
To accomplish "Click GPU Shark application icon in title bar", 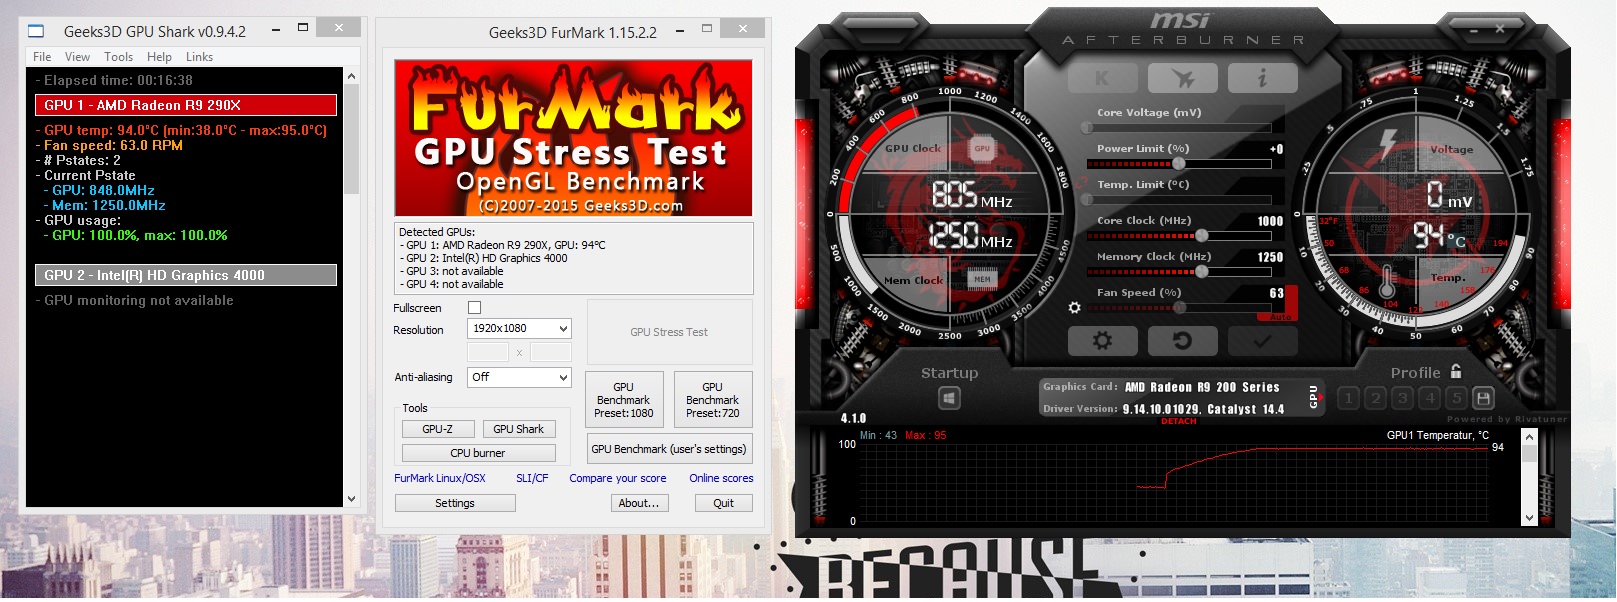I will pos(37,31).
